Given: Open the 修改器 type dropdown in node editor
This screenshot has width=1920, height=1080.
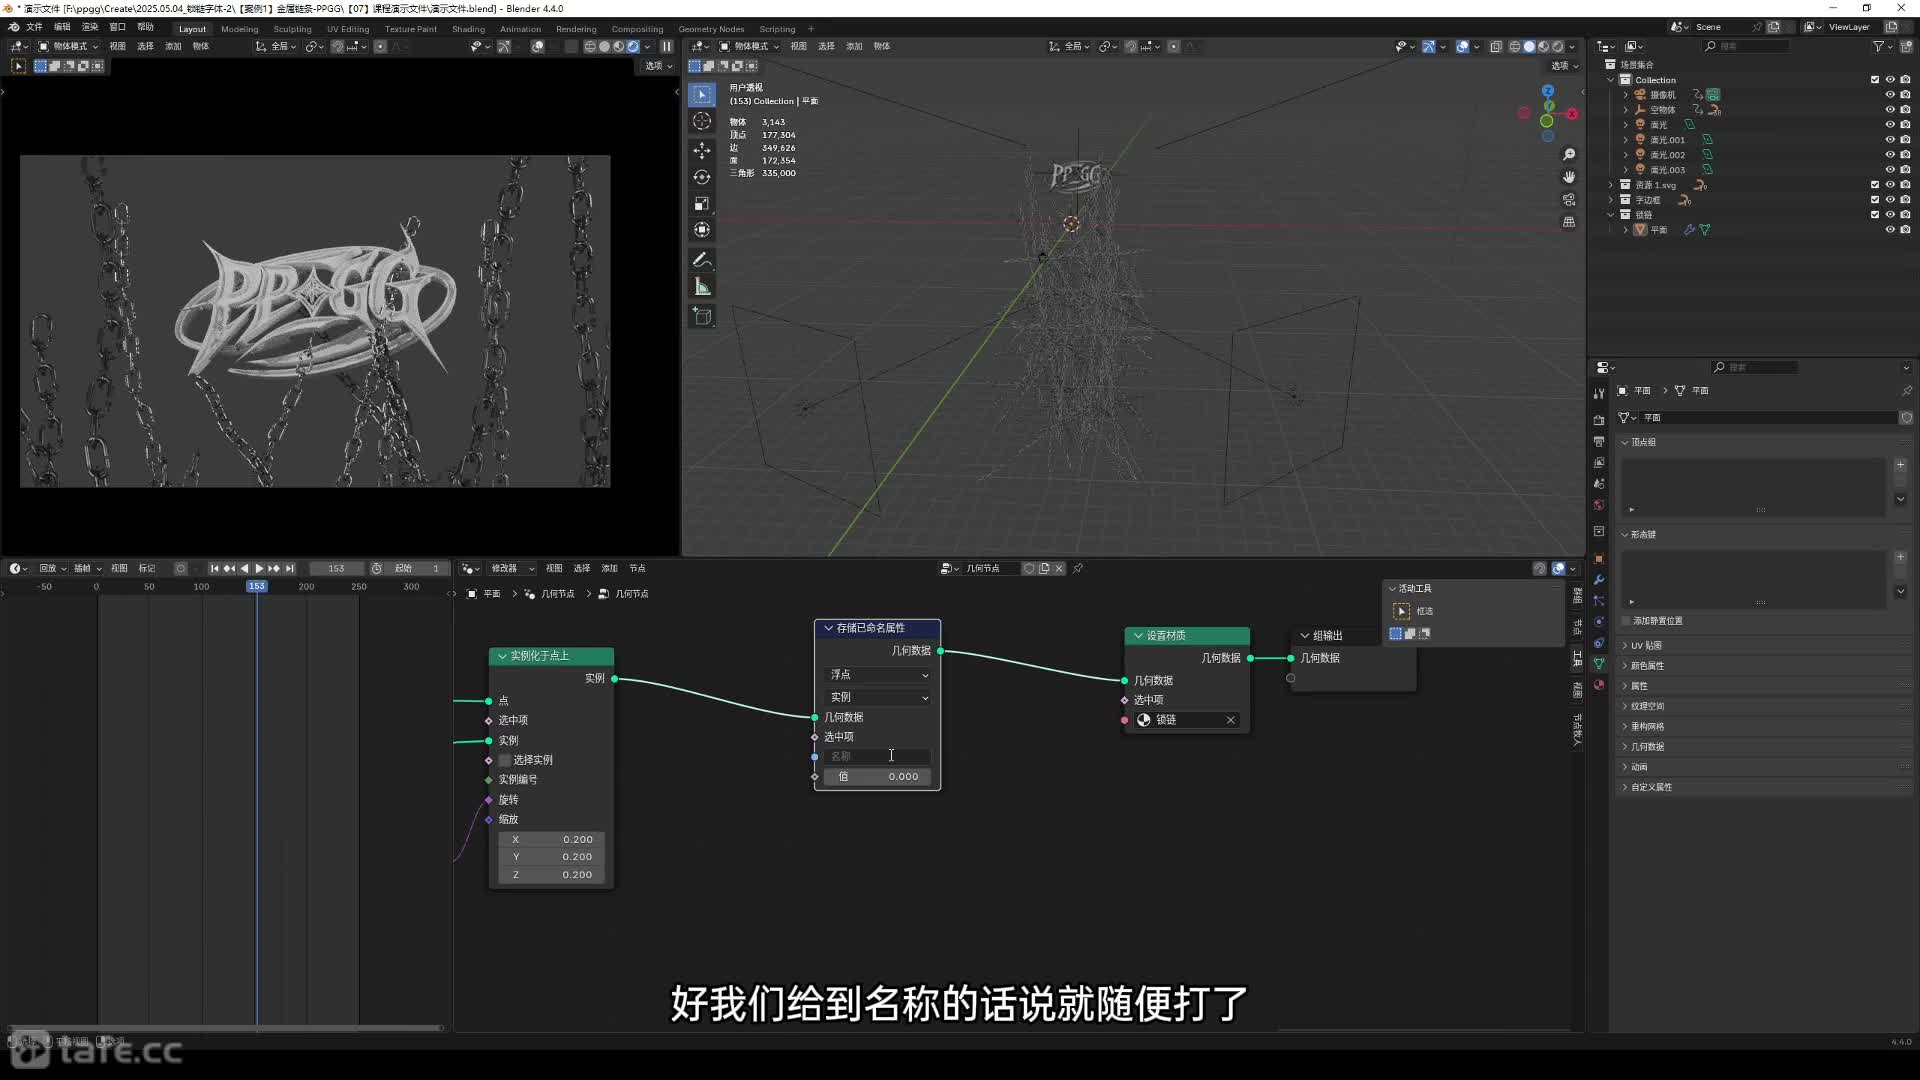Looking at the screenshot, I should pyautogui.click(x=512, y=568).
